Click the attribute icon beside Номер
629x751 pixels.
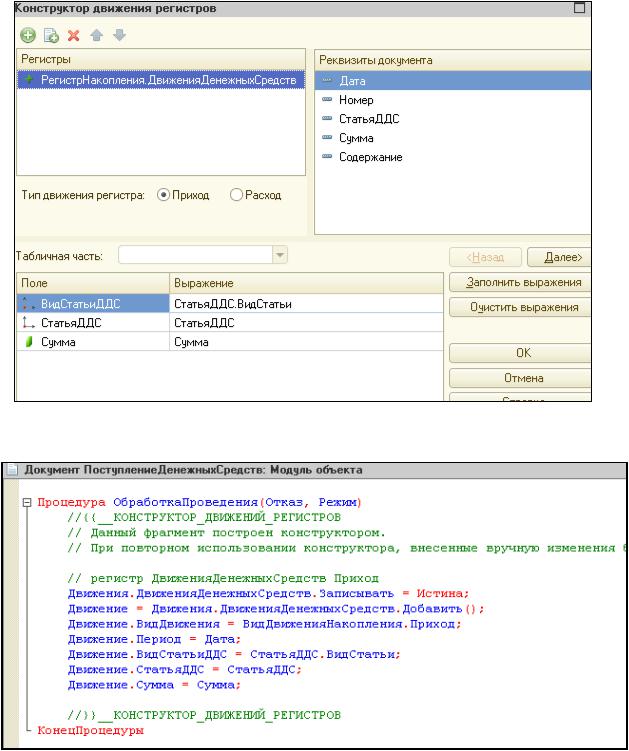pyautogui.click(x=327, y=100)
